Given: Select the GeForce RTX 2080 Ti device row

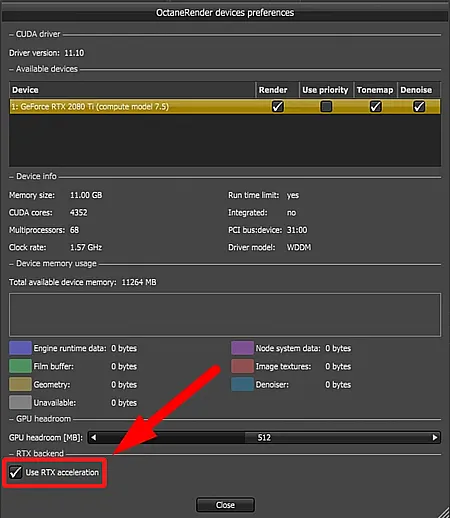Looking at the screenshot, I should tap(225, 107).
